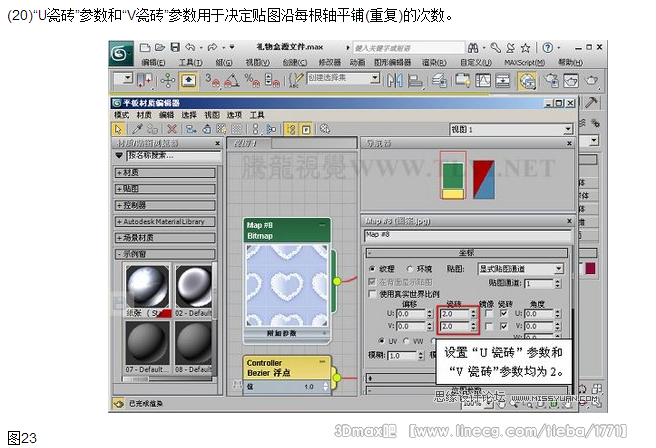This screenshot has height=448, width=656.
Task: Select the pivot center manipulate tool
Action: [168, 80]
